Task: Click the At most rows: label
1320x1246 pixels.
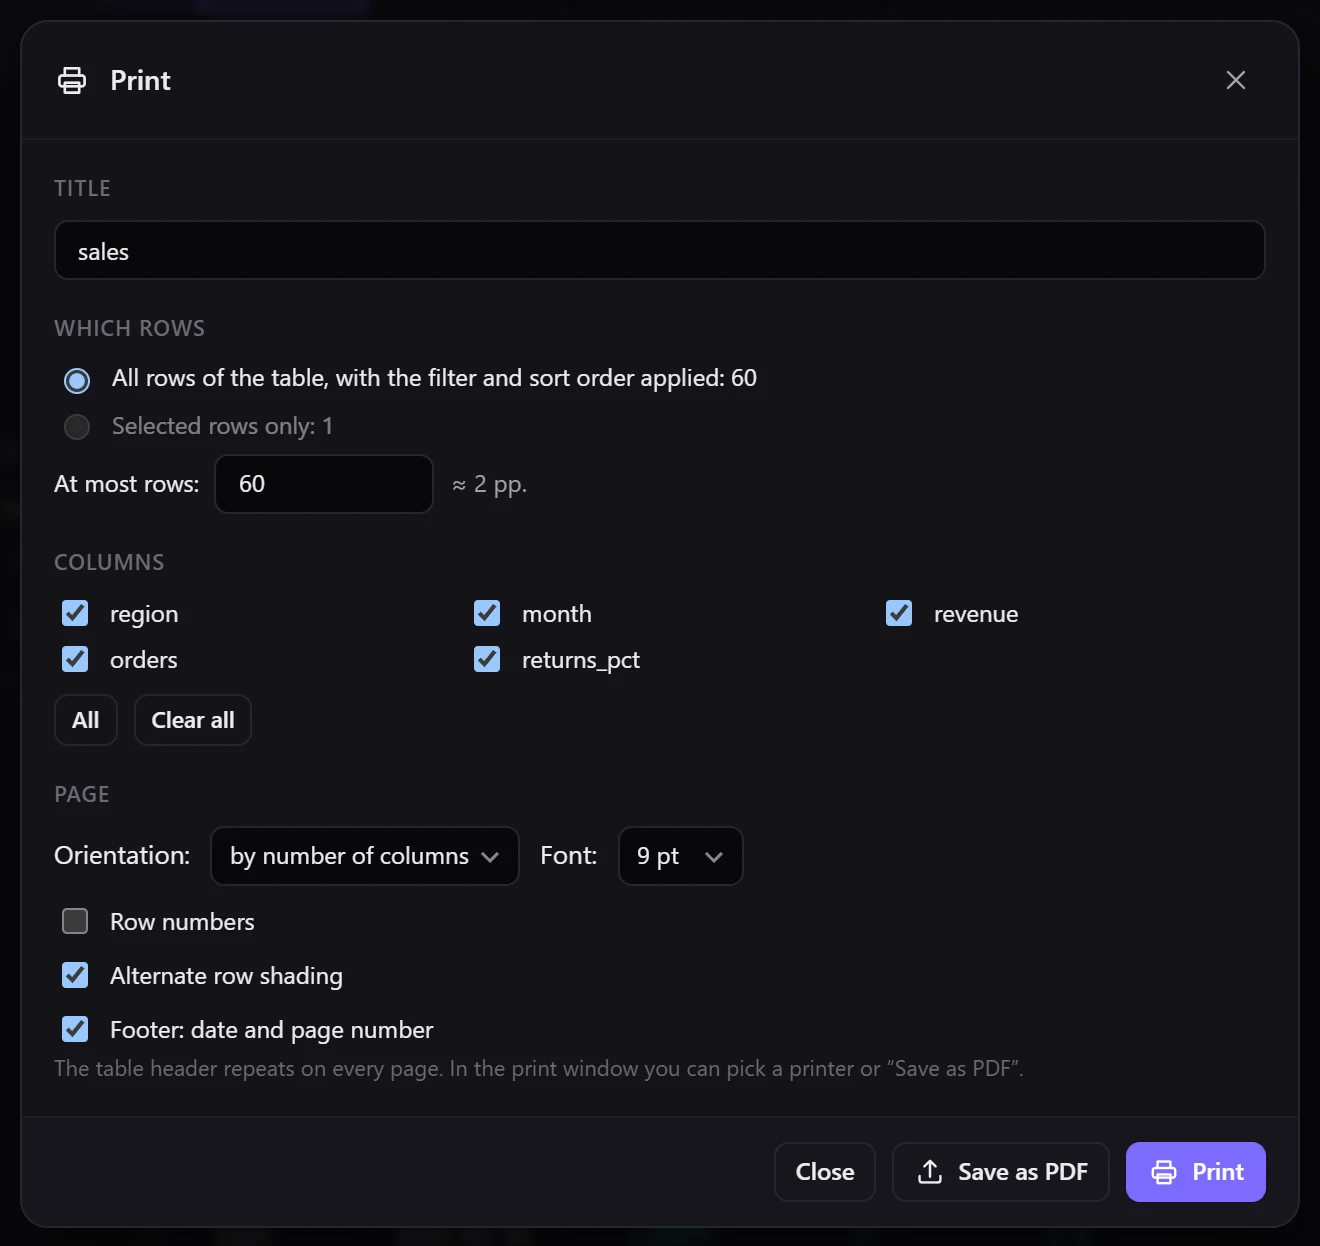Action: coord(127,484)
